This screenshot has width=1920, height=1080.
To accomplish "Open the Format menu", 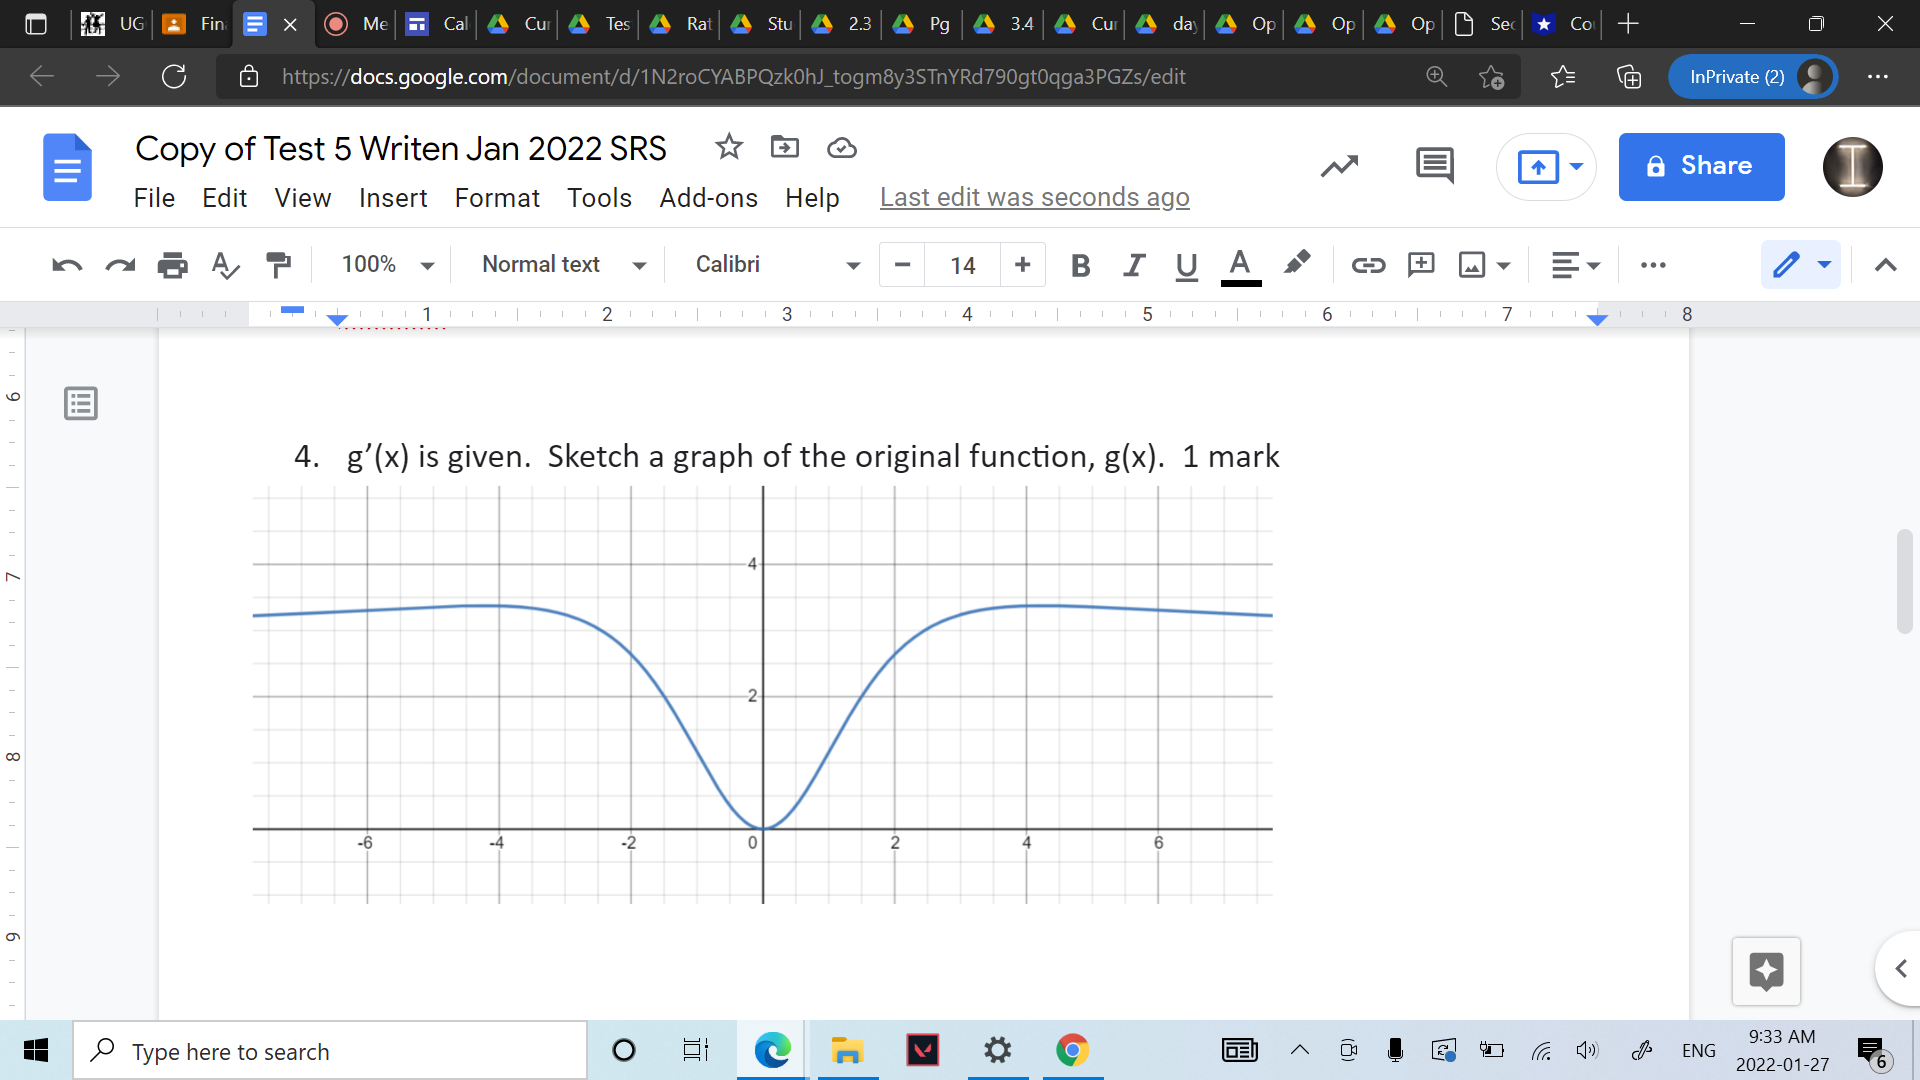I will click(x=497, y=198).
